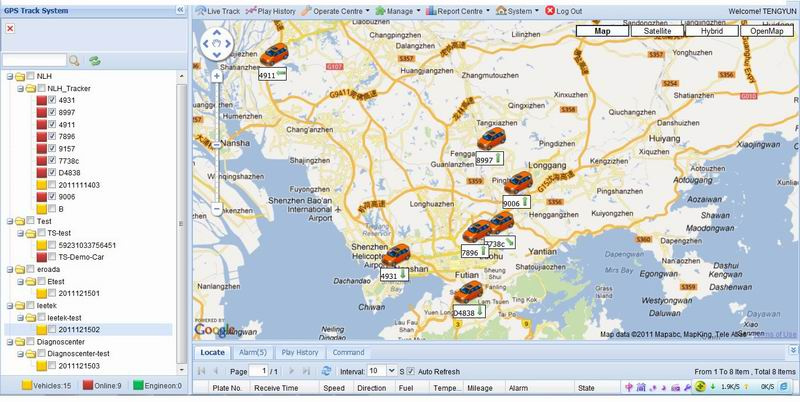Check the 2011111403 vehicle checkbox
The image size is (800, 402).
click(52, 185)
